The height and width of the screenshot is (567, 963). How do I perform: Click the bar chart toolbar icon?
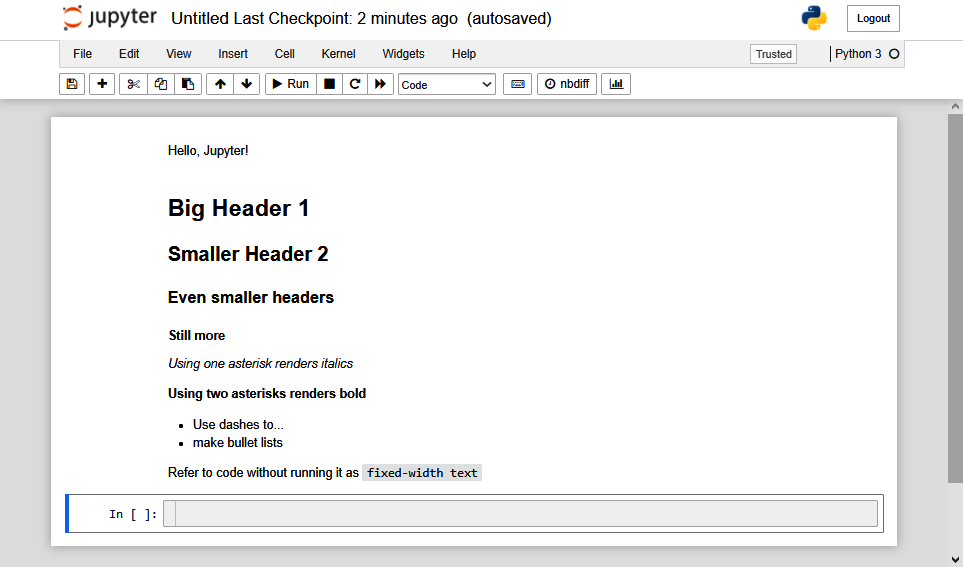tap(616, 84)
